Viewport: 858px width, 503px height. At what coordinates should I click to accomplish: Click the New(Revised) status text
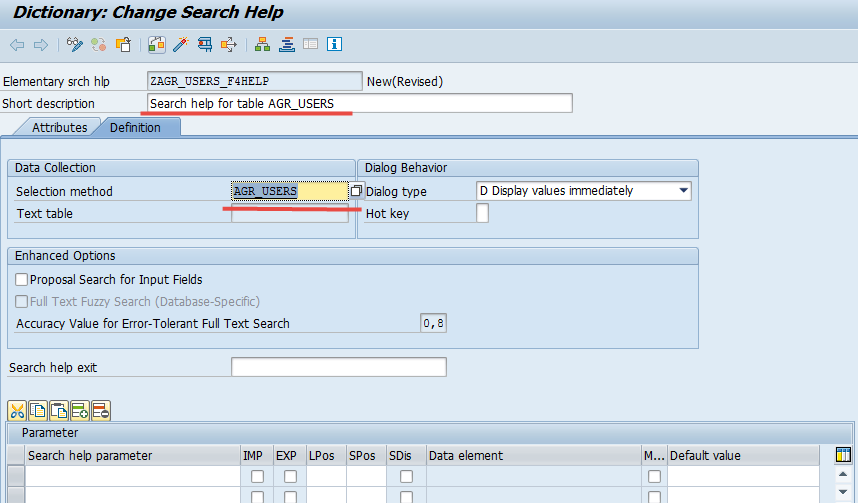(x=405, y=82)
